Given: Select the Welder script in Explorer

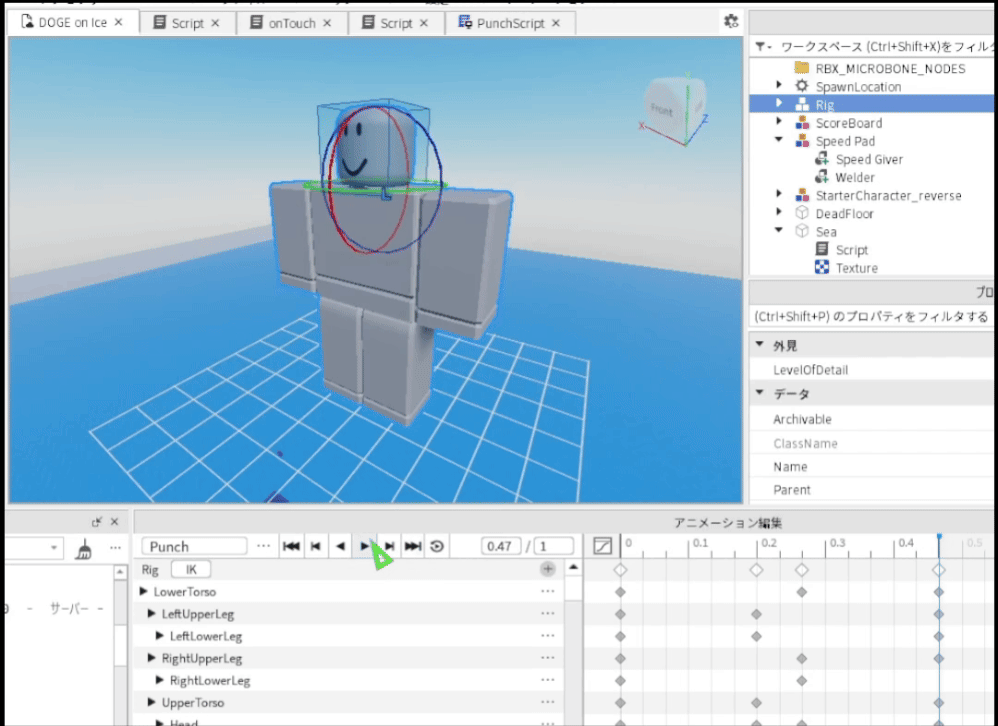Looking at the screenshot, I should click(855, 177).
